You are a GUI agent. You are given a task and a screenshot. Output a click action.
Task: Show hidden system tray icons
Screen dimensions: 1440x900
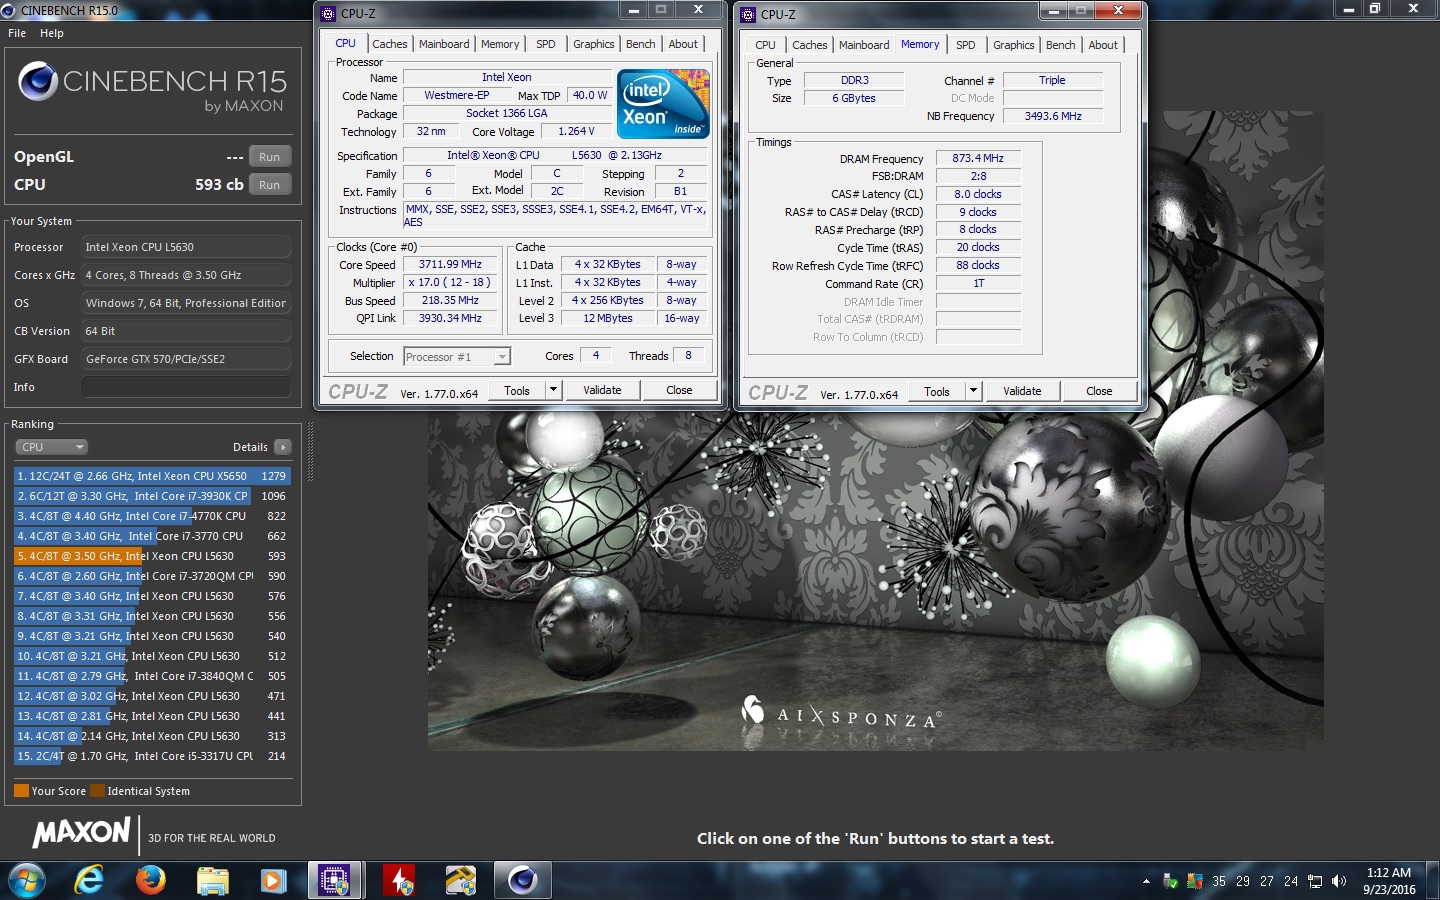[1146, 881]
